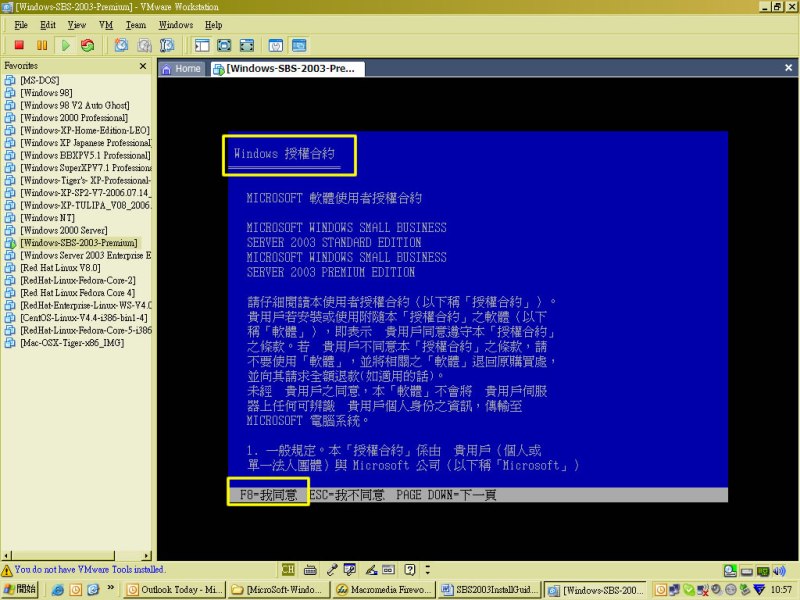800x600 pixels.
Task: Open the VM menu
Action: coord(106,25)
